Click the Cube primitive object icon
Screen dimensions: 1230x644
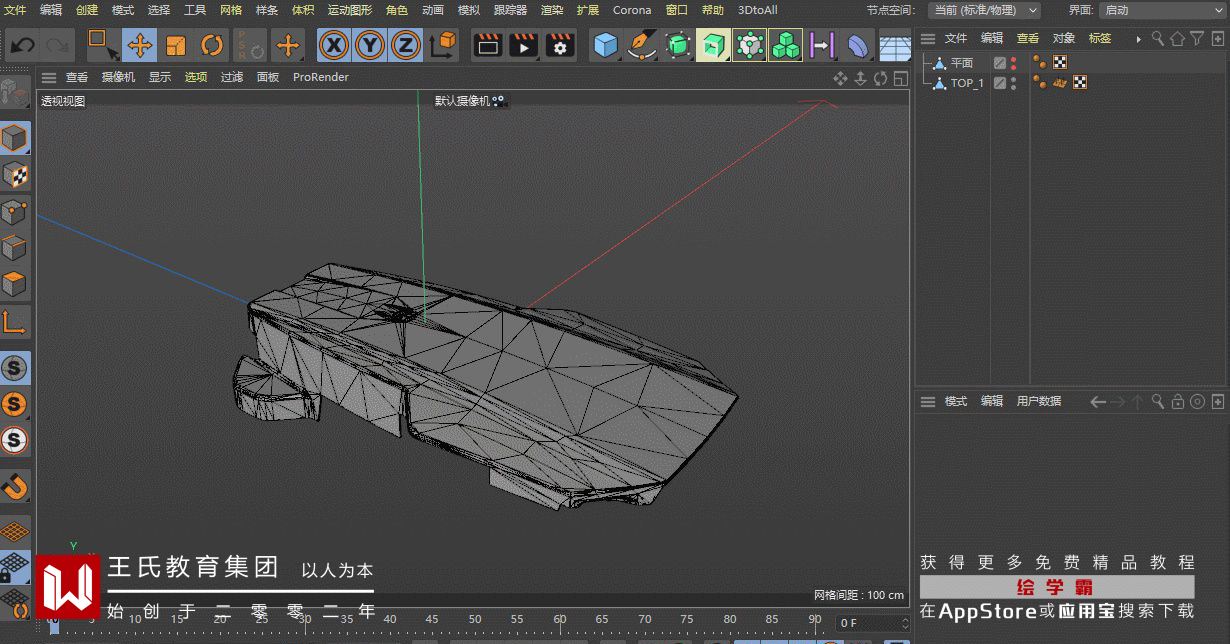pos(605,45)
